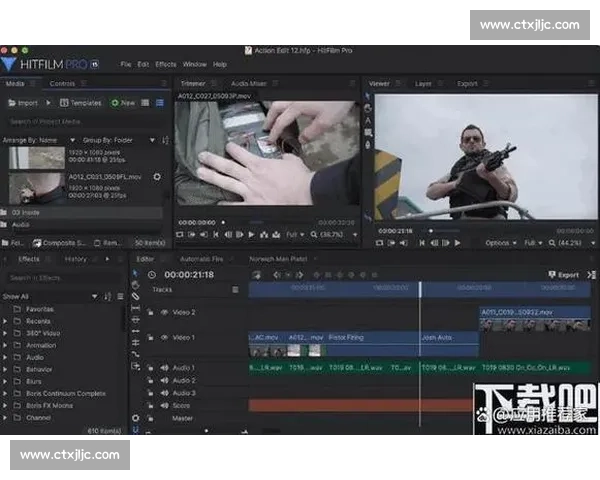Hide the Video 1 track with its eye icon
Screen dimensions: 600x480
[164, 338]
